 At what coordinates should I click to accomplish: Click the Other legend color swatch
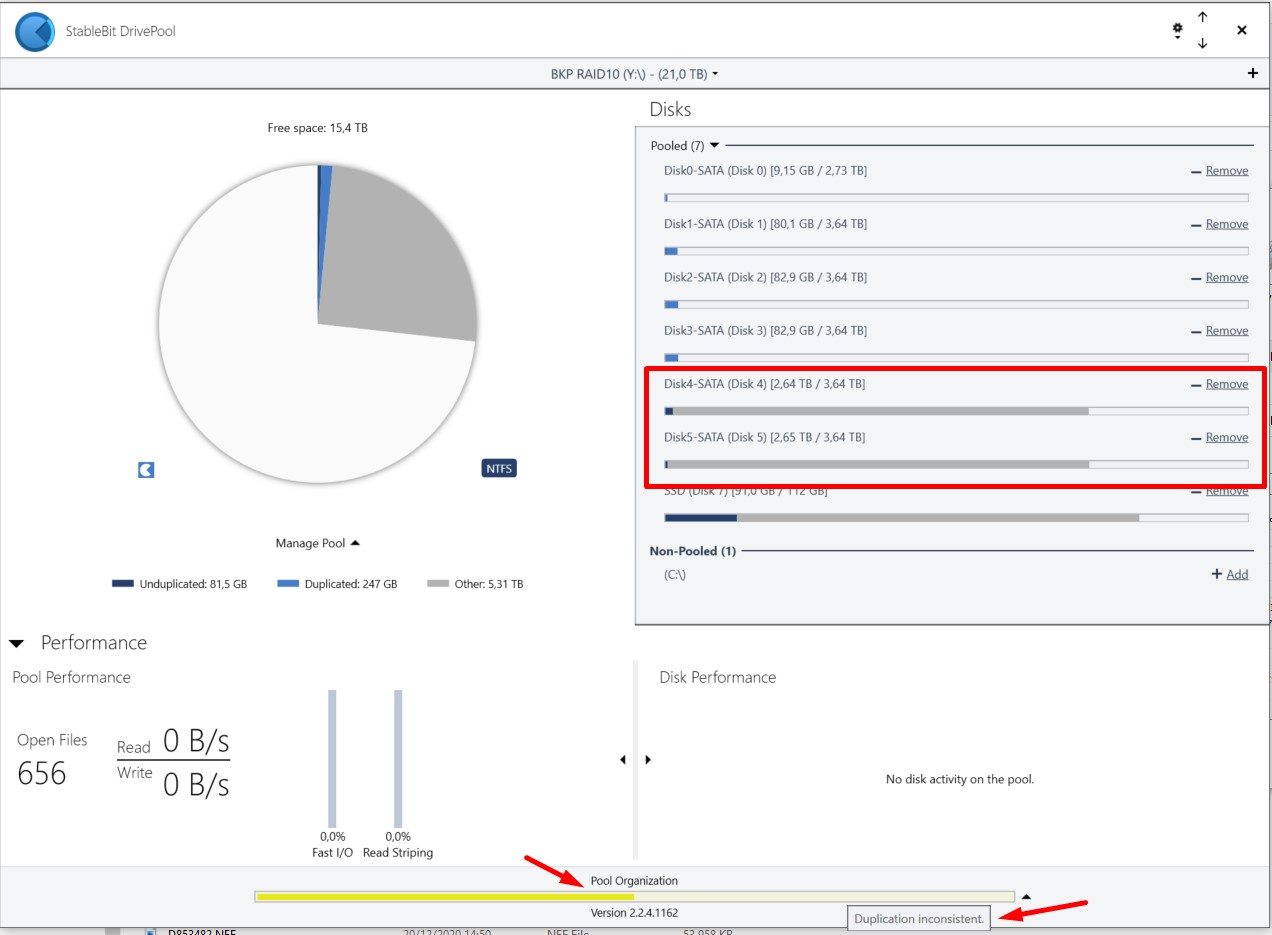(x=437, y=584)
